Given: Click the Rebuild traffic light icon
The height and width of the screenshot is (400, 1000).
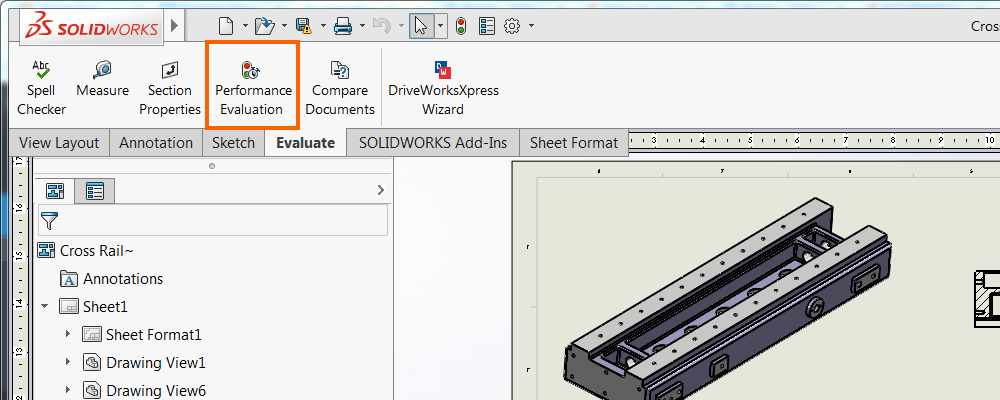Looking at the screenshot, I should click(x=461, y=26).
